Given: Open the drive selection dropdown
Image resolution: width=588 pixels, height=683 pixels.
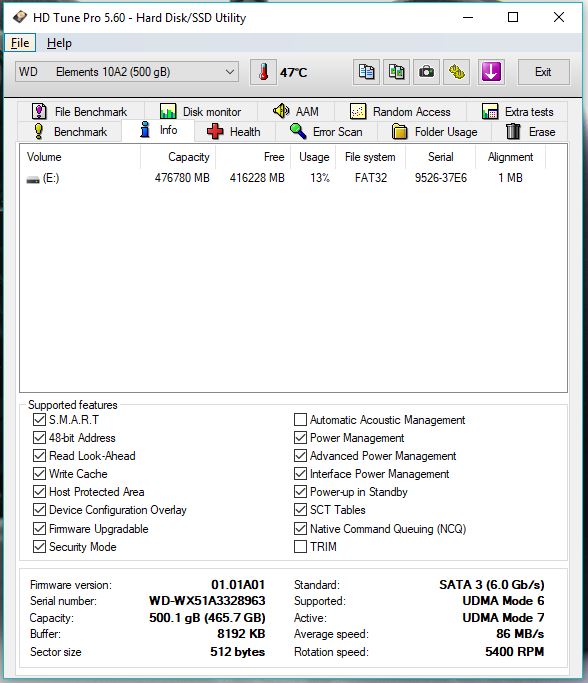Looking at the screenshot, I should (x=127, y=72).
